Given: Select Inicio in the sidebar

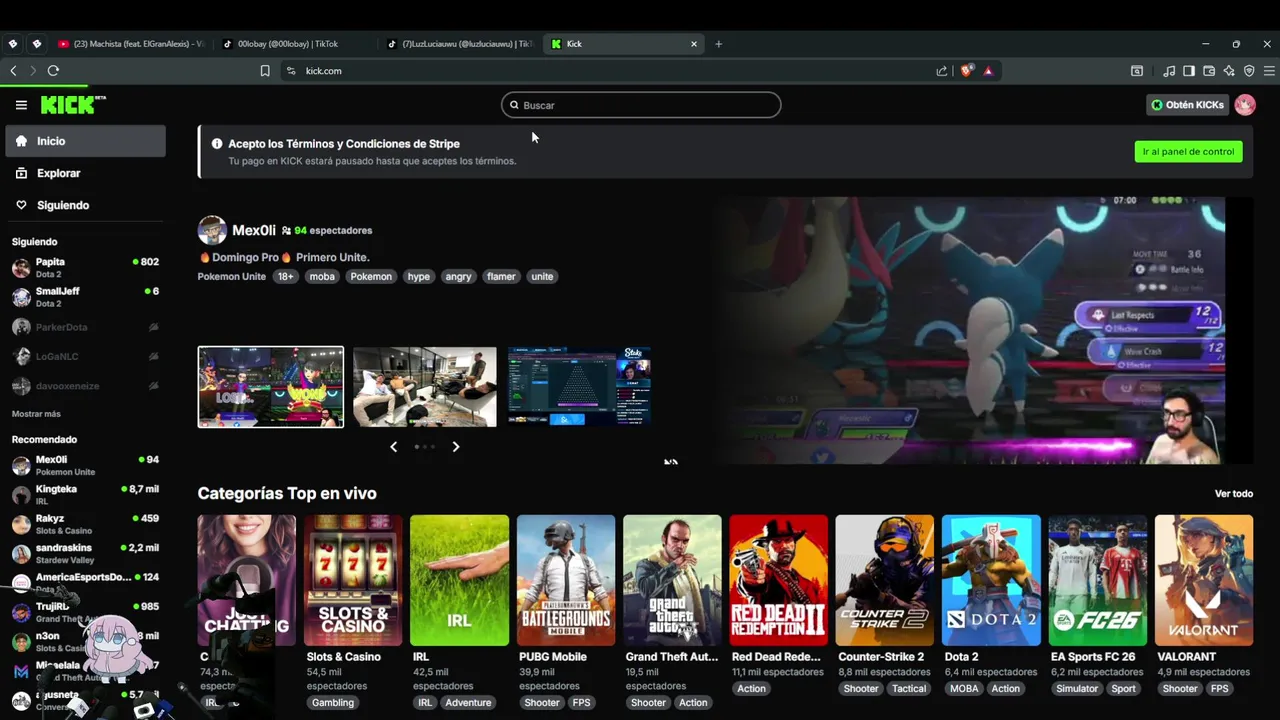Looking at the screenshot, I should pos(85,141).
